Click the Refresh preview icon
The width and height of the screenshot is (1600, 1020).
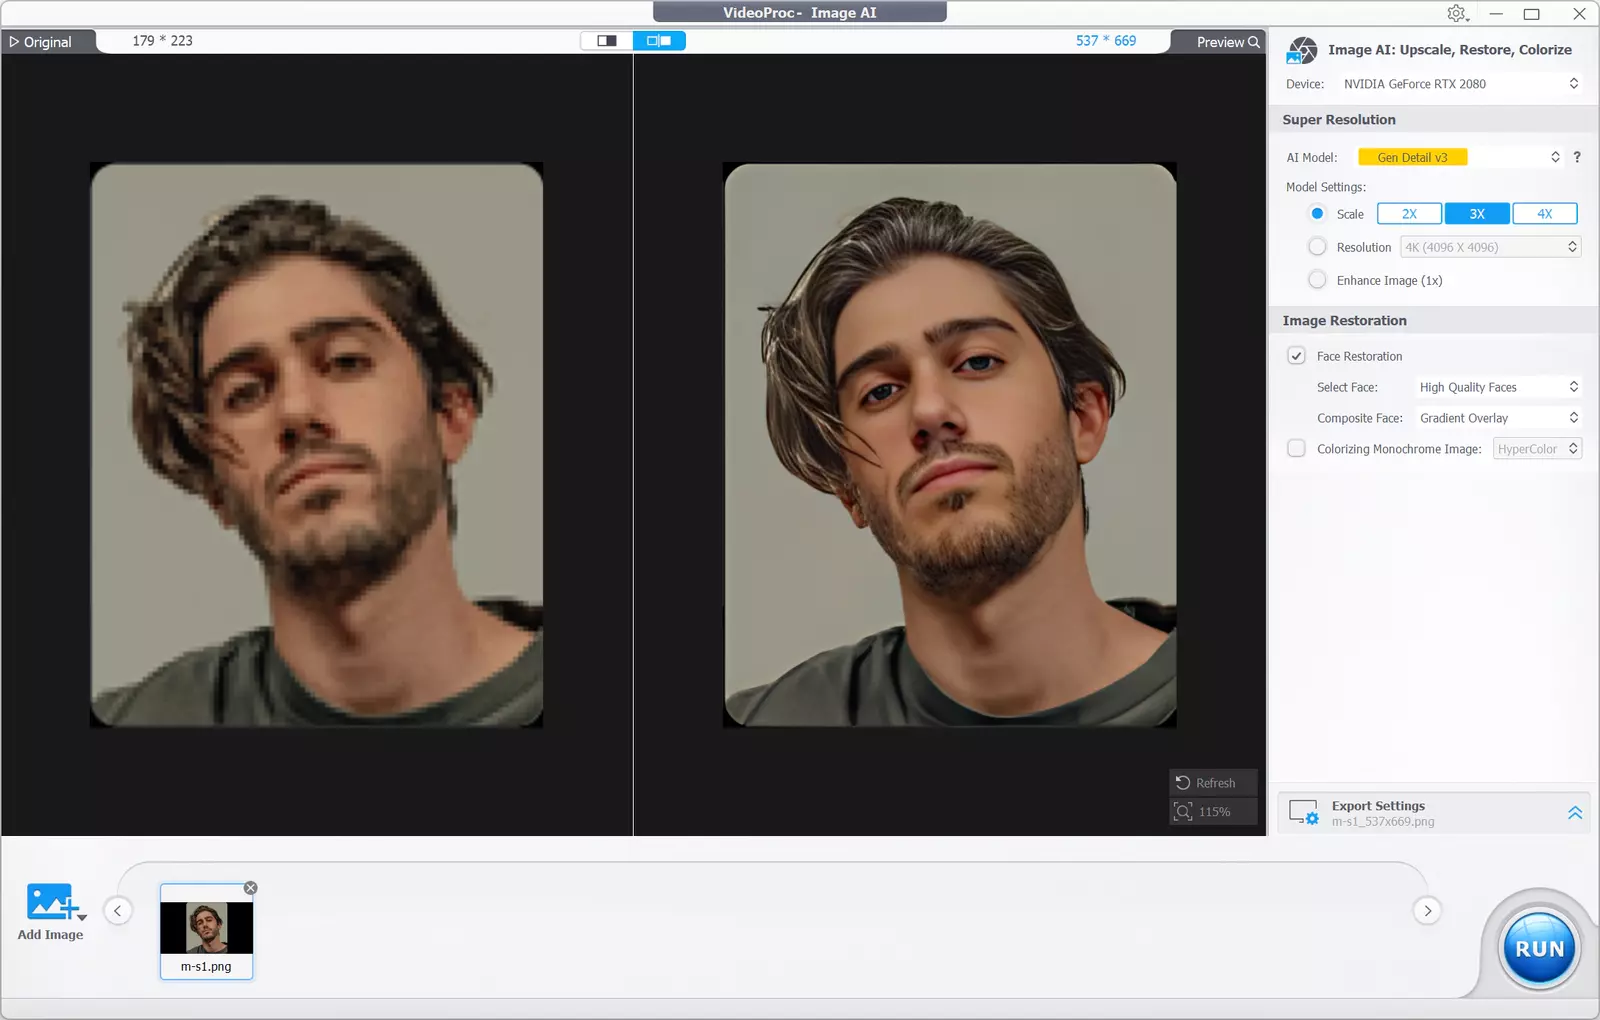click(x=1184, y=783)
